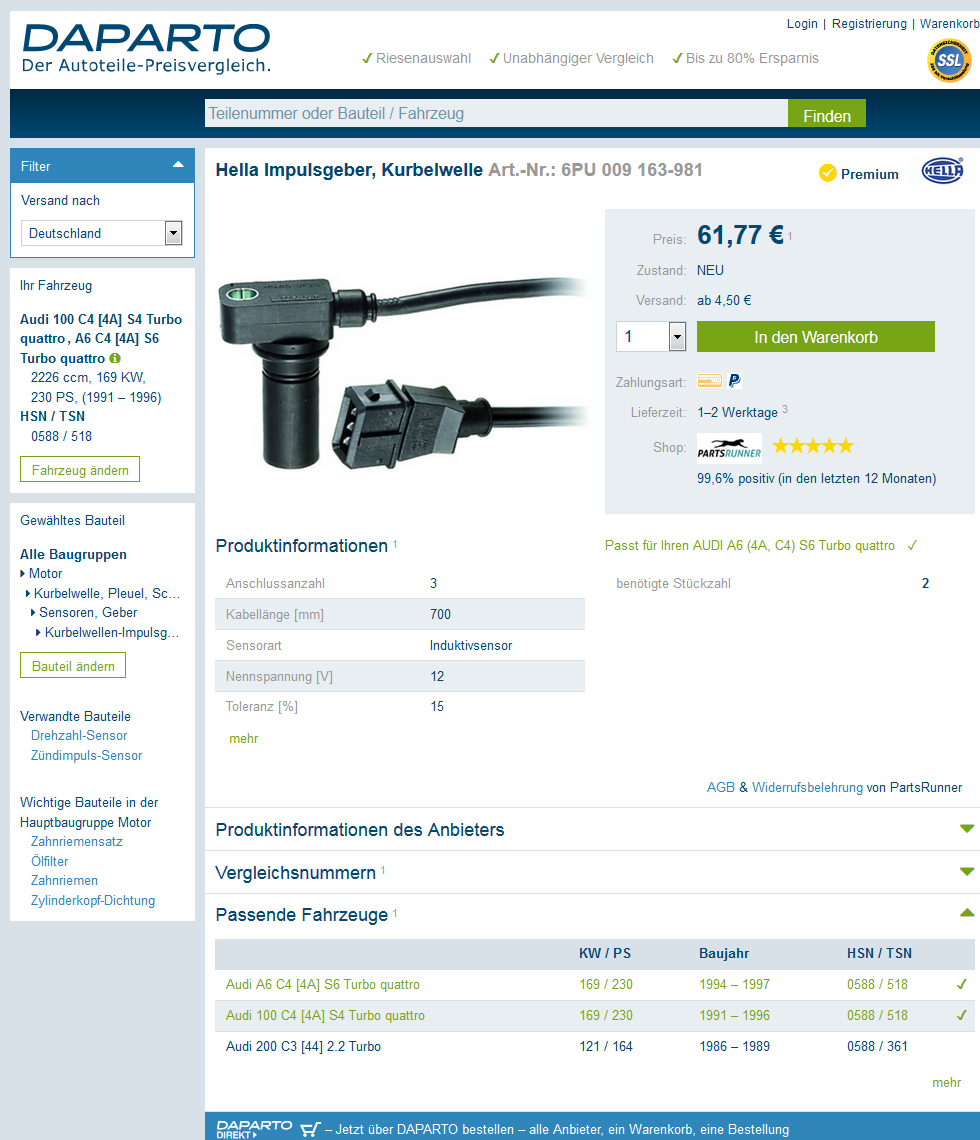Expand Produktinformationen des Anbieters section
Viewport: 980px width, 1140px height.
pos(966,829)
